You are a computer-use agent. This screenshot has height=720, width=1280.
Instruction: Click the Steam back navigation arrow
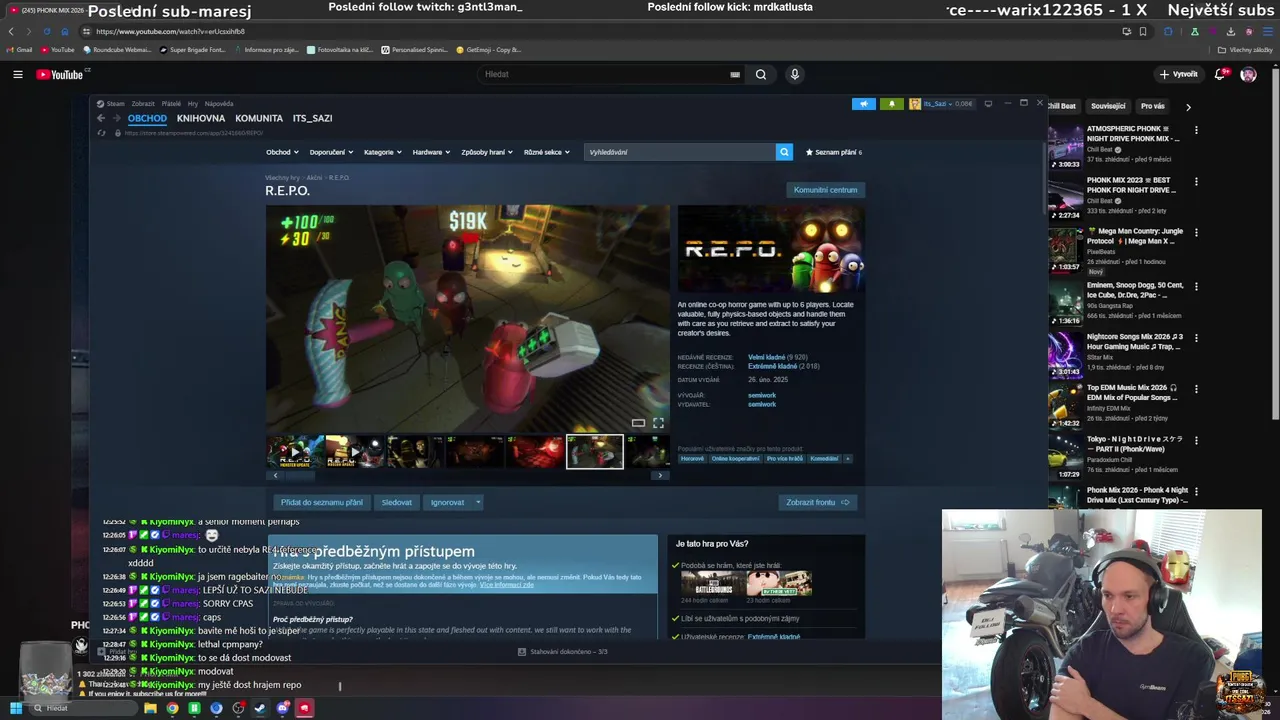click(101, 118)
